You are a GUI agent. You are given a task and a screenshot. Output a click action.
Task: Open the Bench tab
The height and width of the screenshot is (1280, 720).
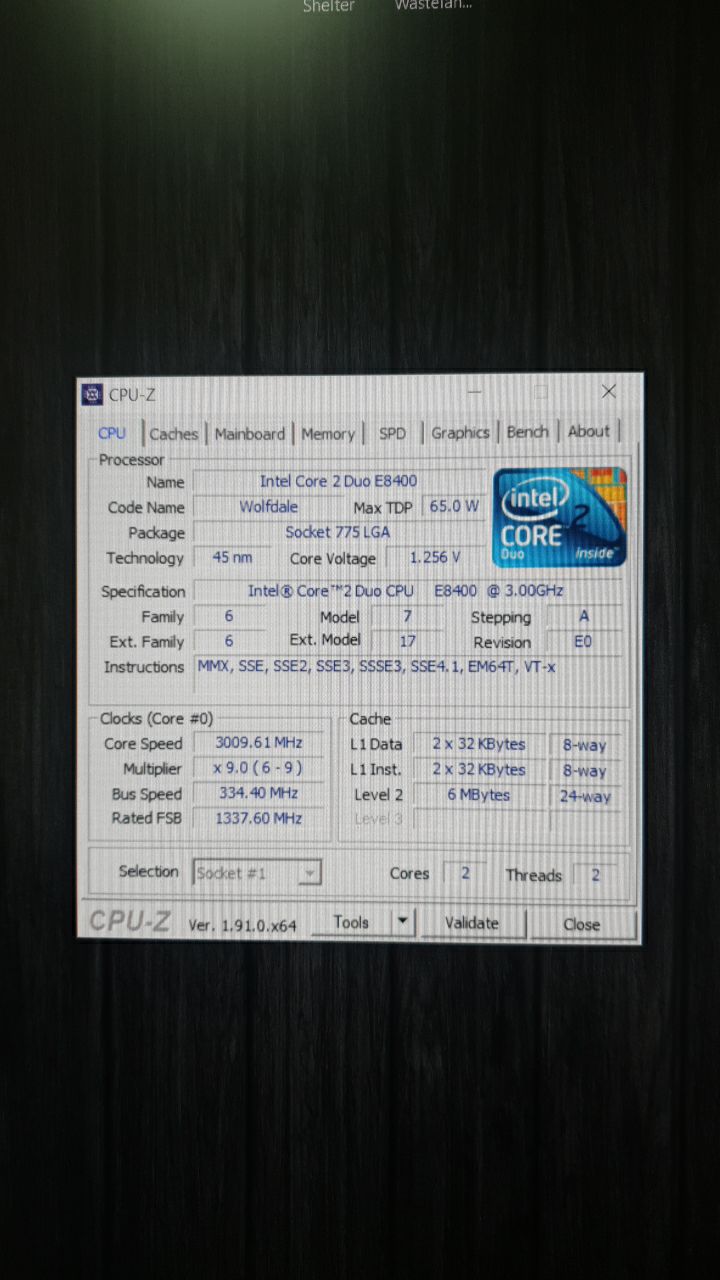pyautogui.click(x=527, y=432)
